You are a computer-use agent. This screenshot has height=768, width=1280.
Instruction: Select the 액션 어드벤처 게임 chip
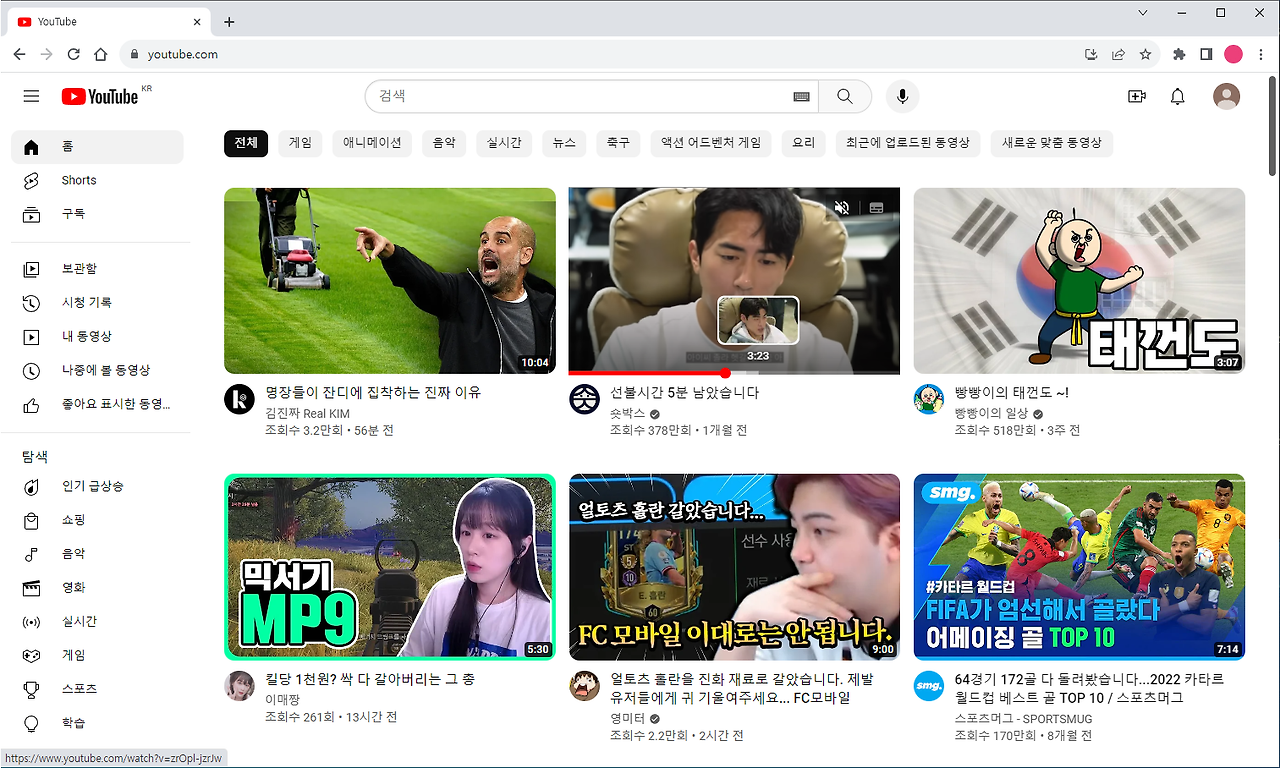click(711, 143)
